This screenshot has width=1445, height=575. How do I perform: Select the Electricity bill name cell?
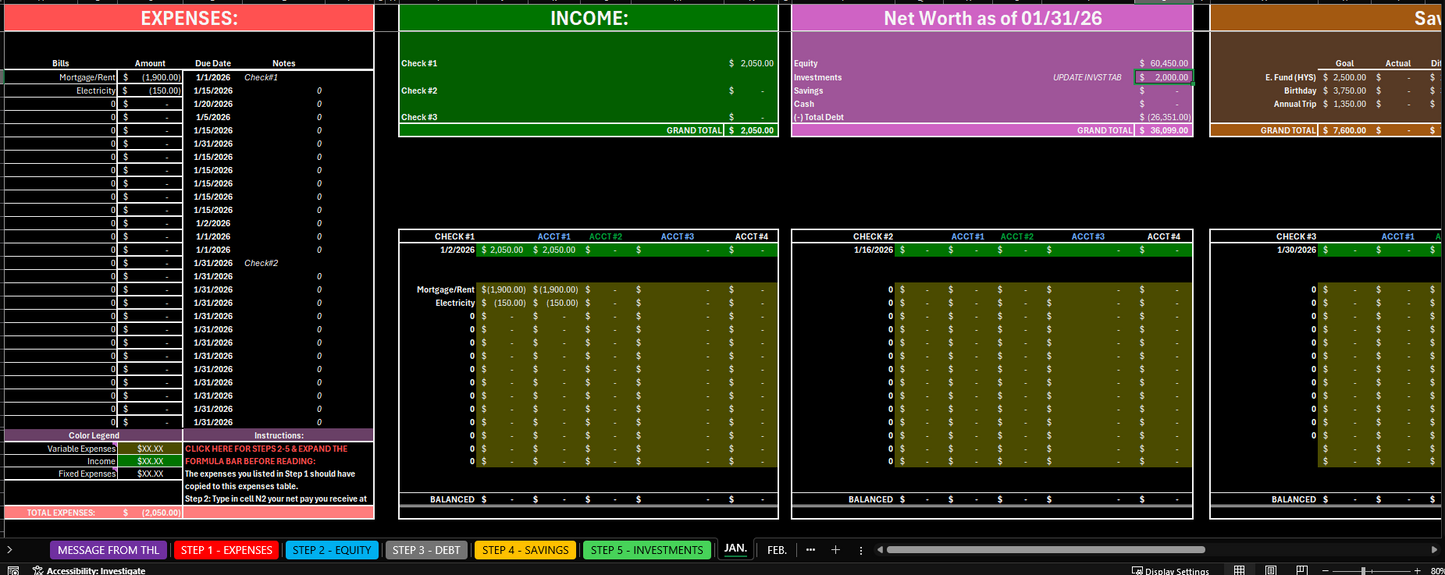point(62,90)
